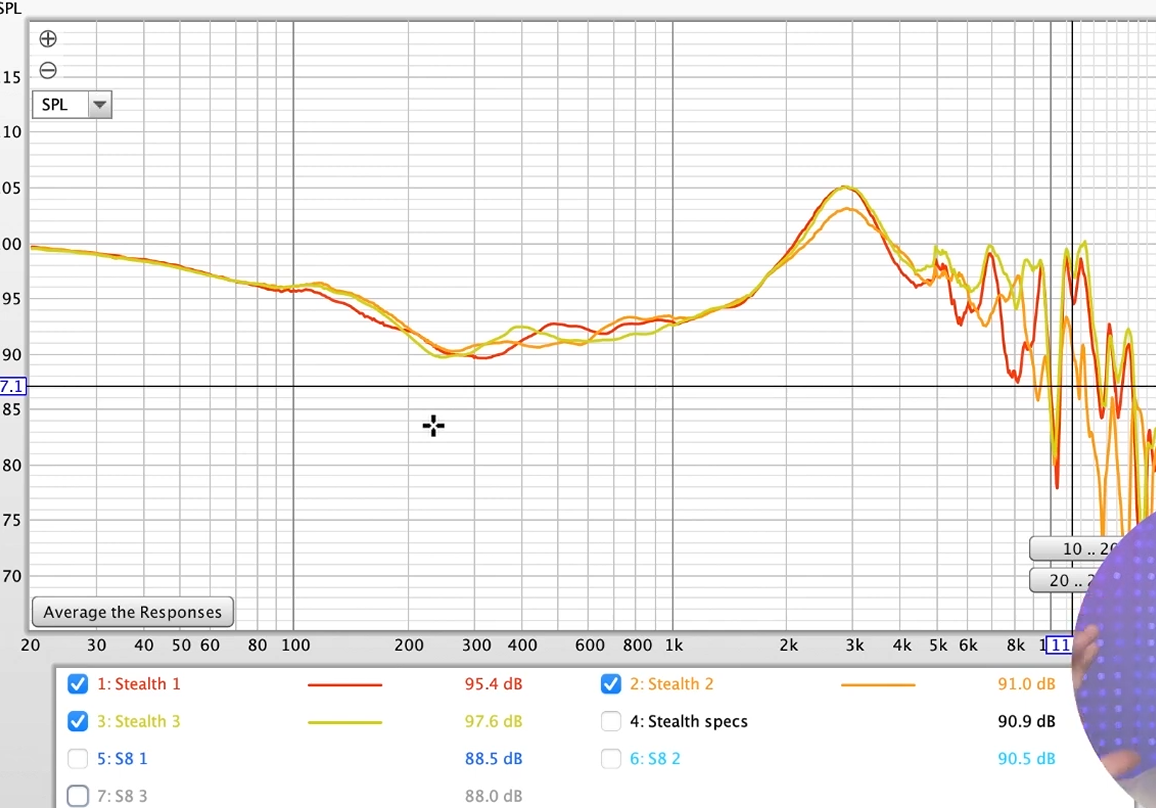The image size is (1156, 808).
Task: Click the 90.9 dB value for Stealth specs
Action: (x=1026, y=721)
